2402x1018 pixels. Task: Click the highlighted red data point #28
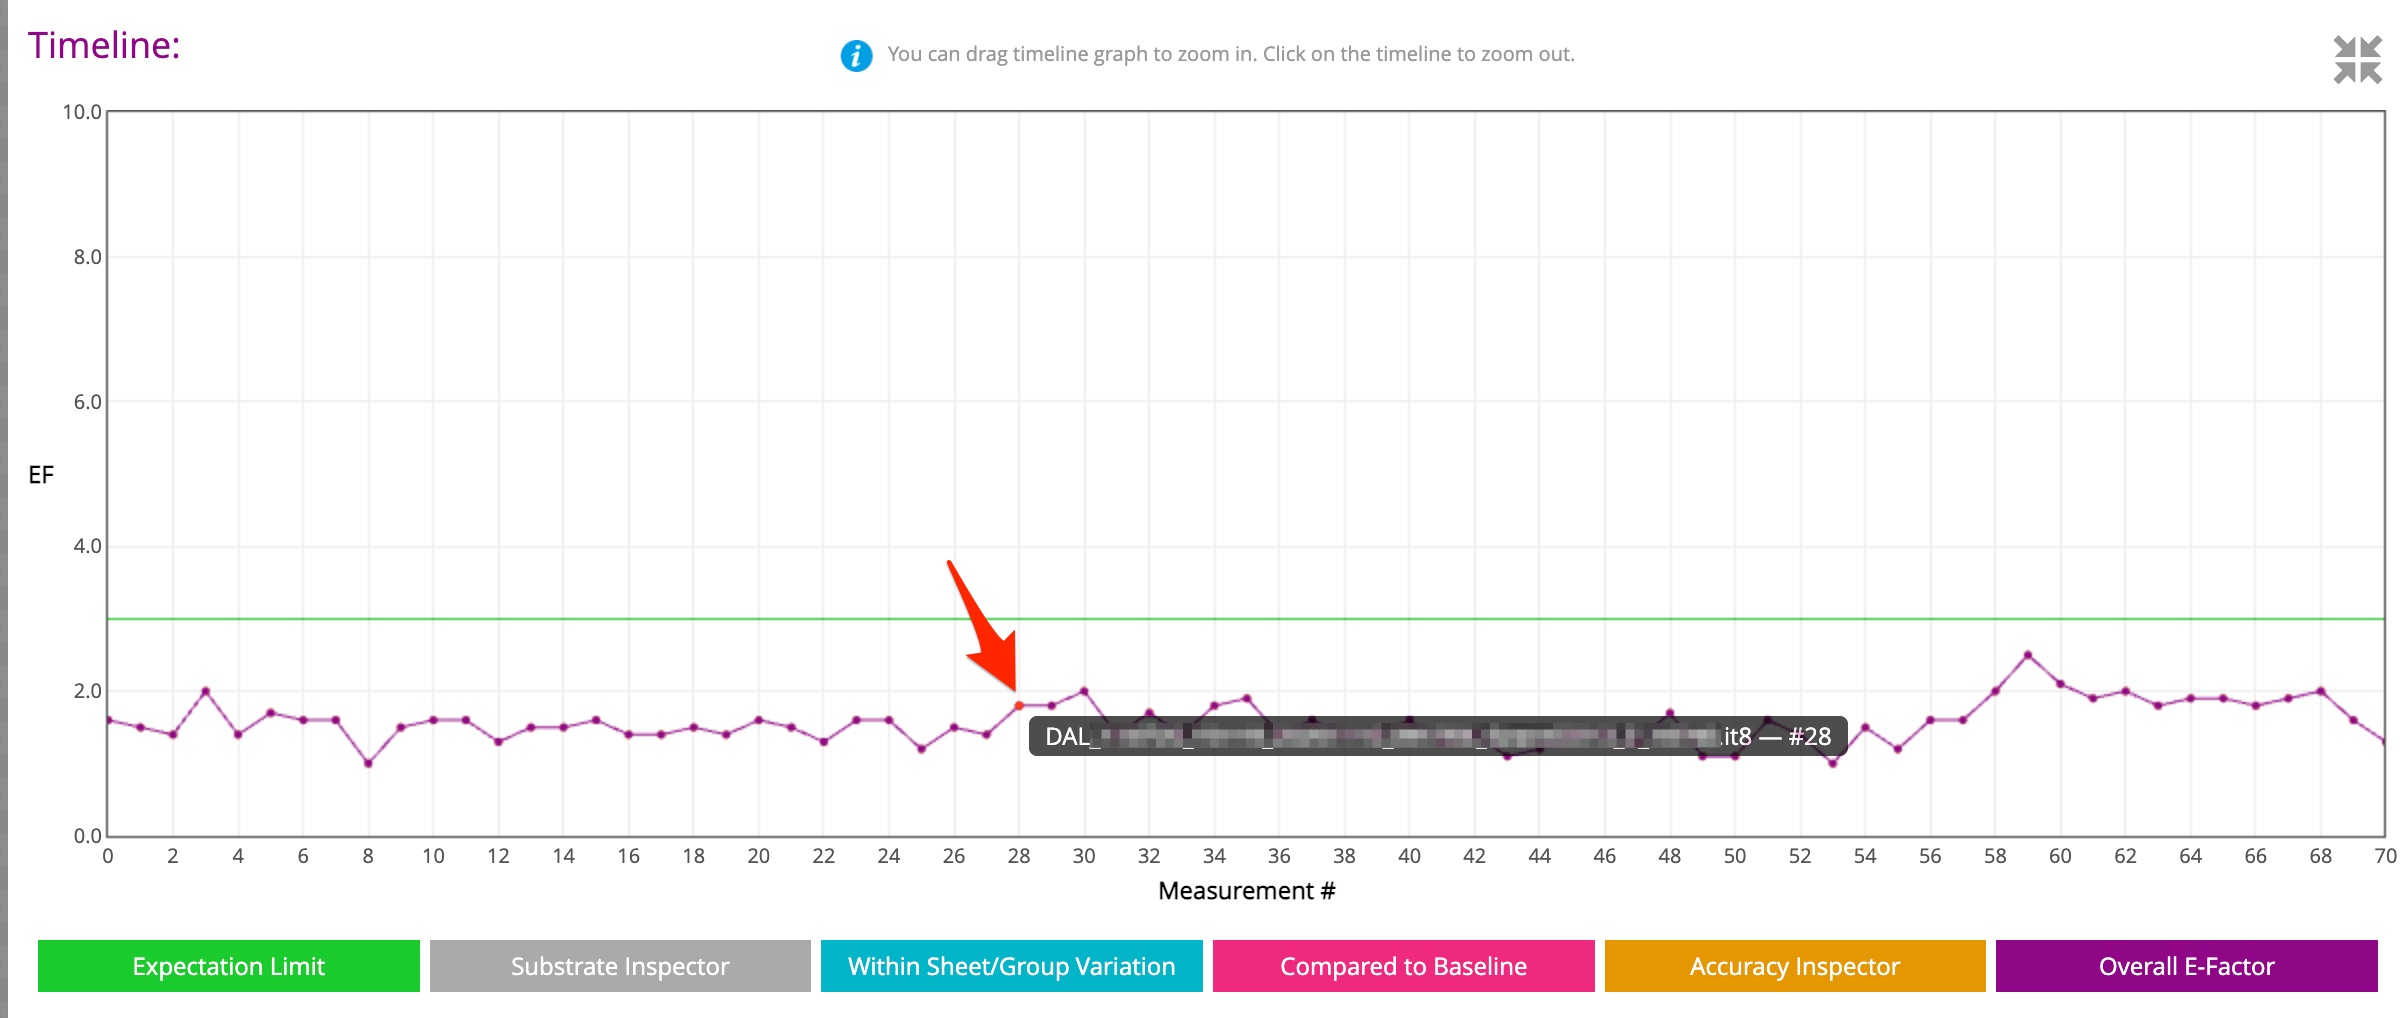click(1019, 706)
